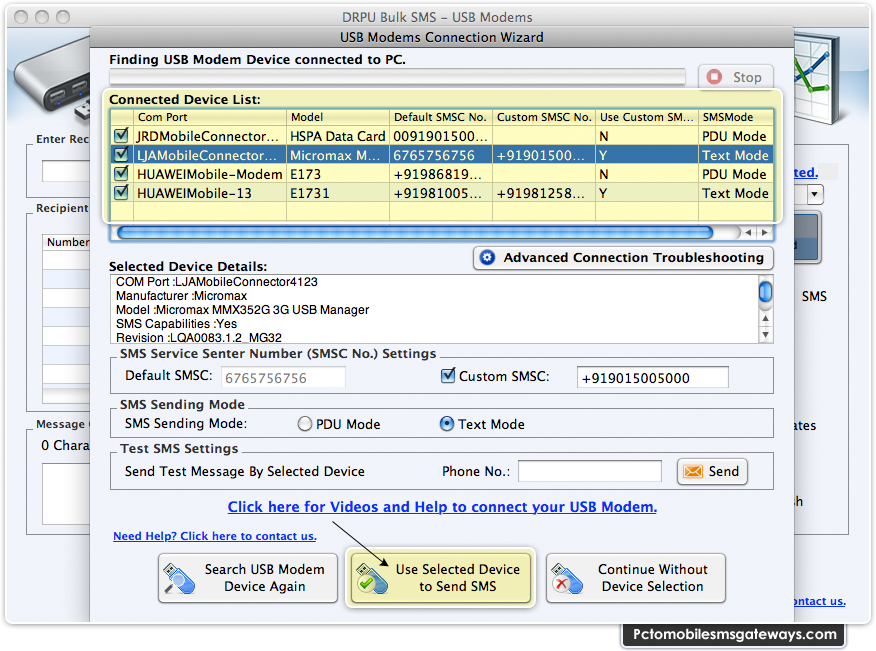This screenshot has width=876, height=651.
Task: Click the E173 model cell
Action: pyautogui.click(x=338, y=174)
